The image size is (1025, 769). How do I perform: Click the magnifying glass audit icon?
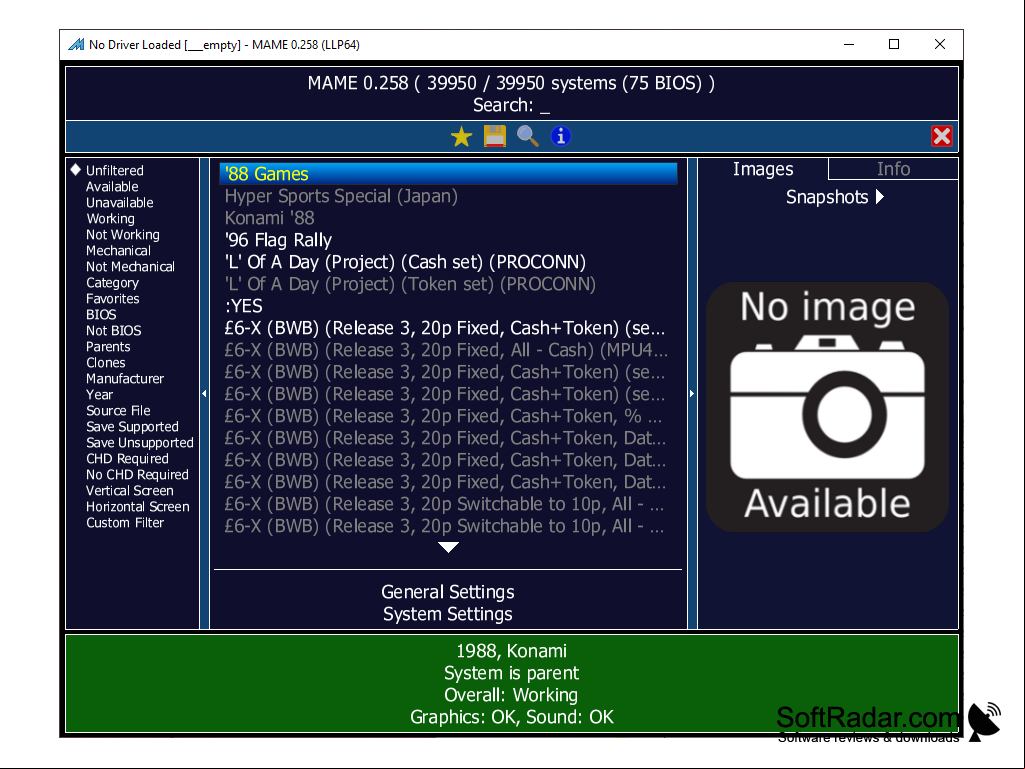[528, 136]
